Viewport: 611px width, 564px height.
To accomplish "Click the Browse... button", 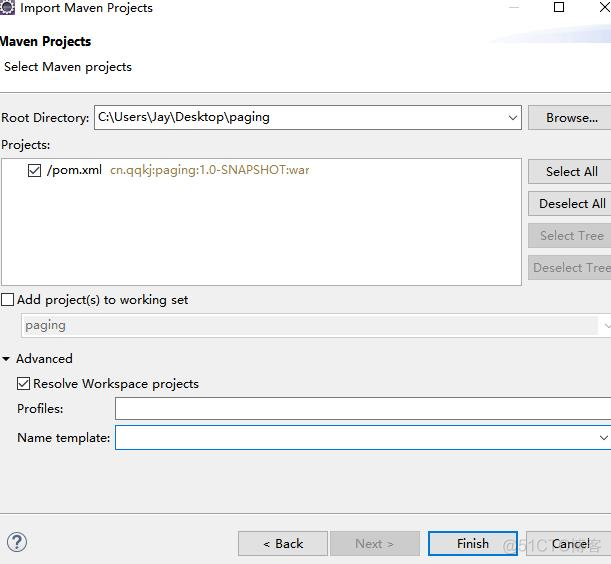I will click(x=570, y=117).
